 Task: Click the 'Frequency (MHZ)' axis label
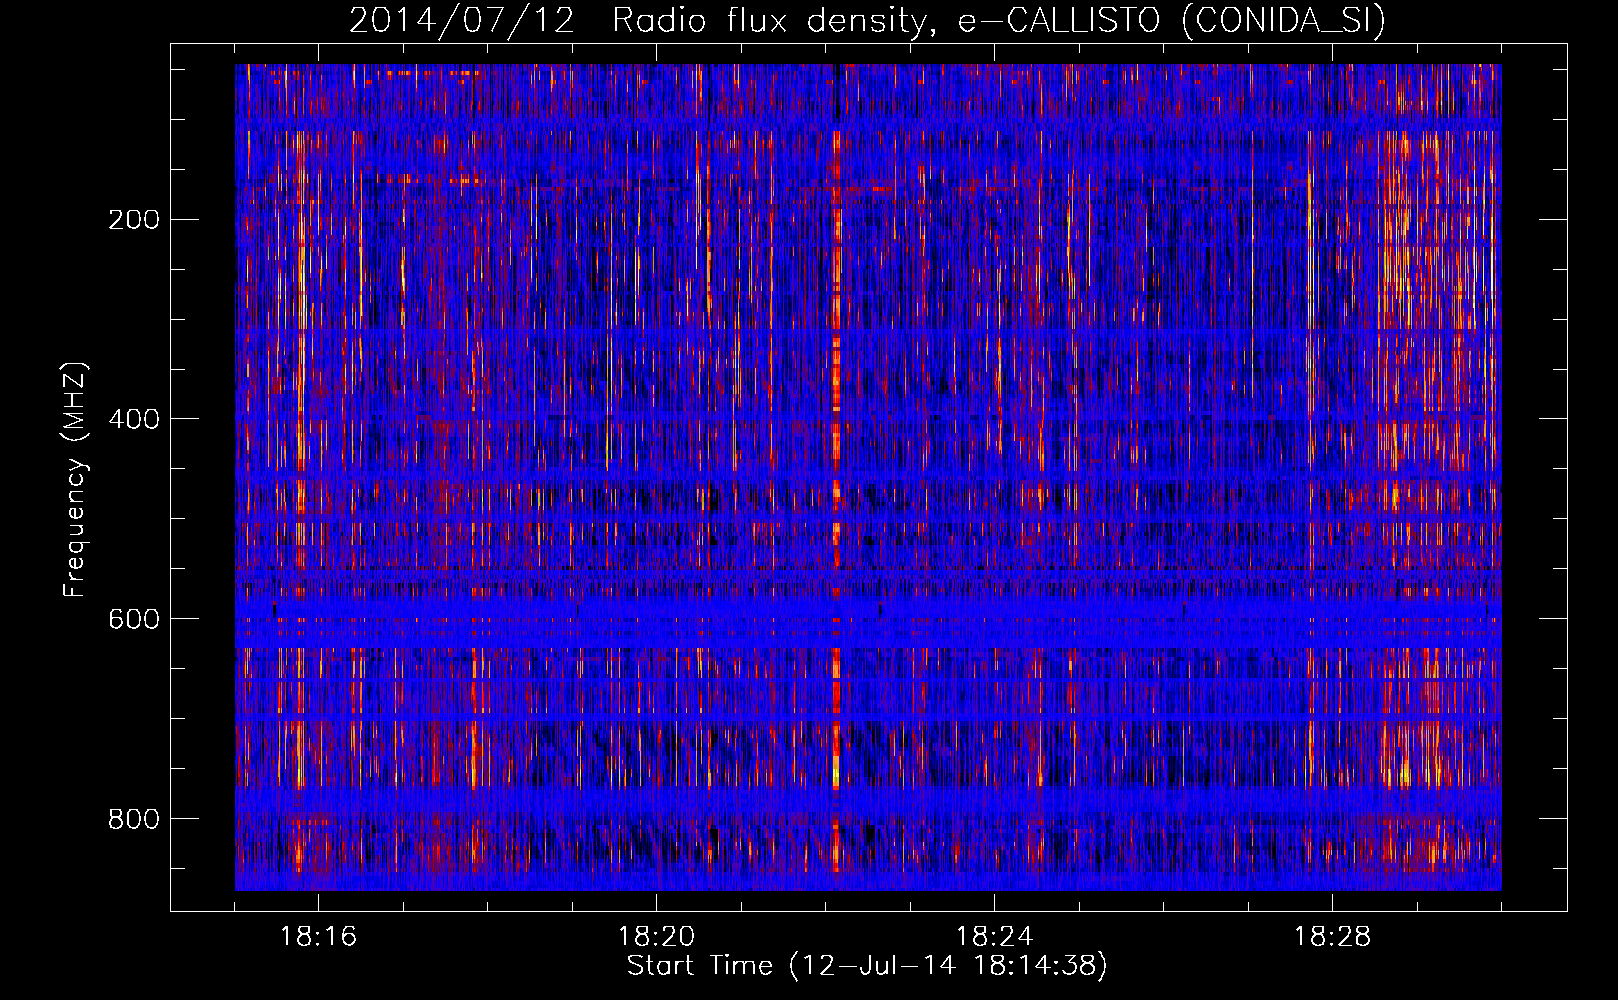(x=75, y=480)
